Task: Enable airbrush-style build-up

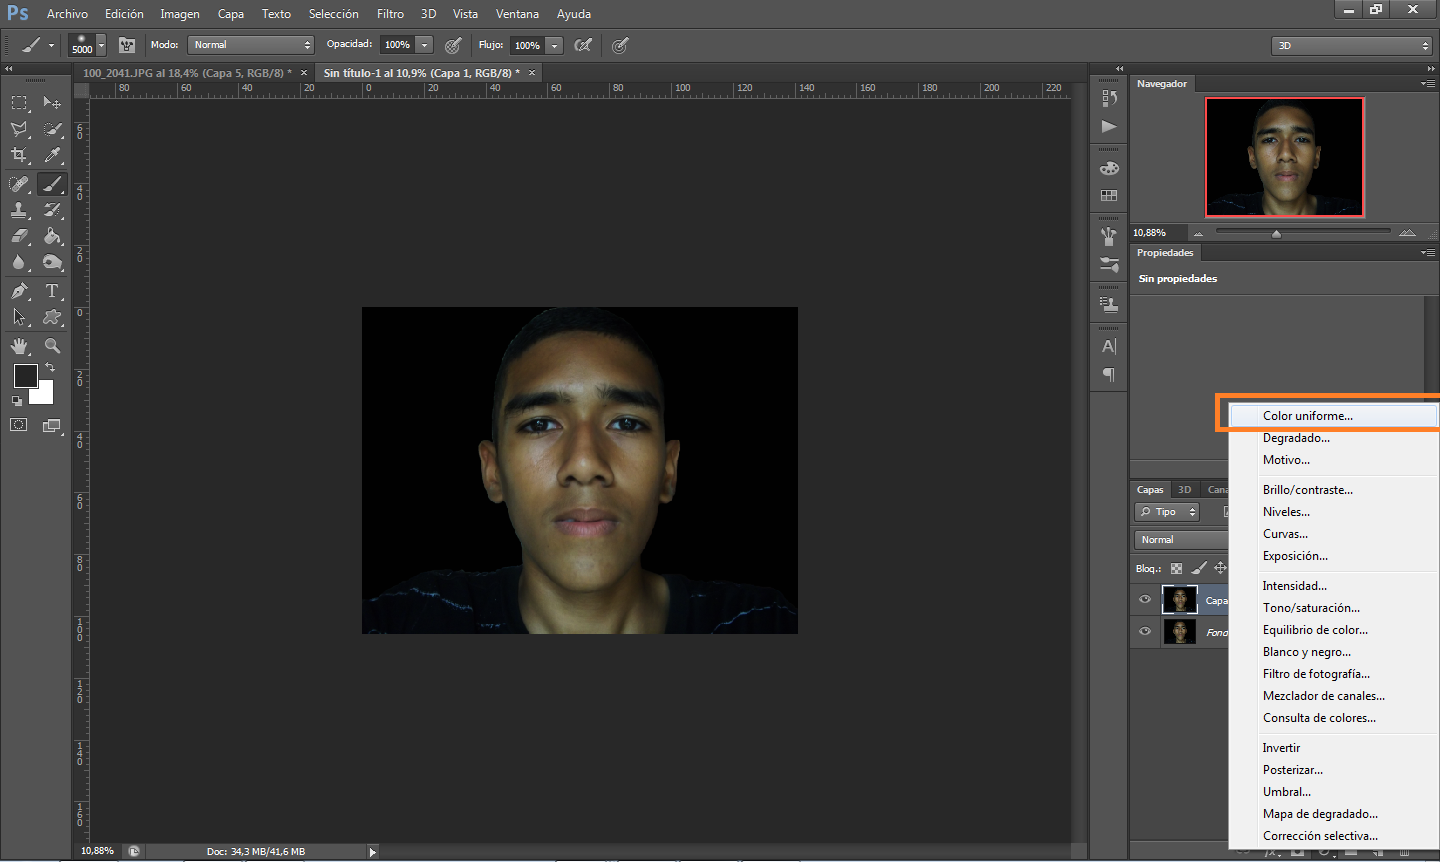Action: coord(583,45)
